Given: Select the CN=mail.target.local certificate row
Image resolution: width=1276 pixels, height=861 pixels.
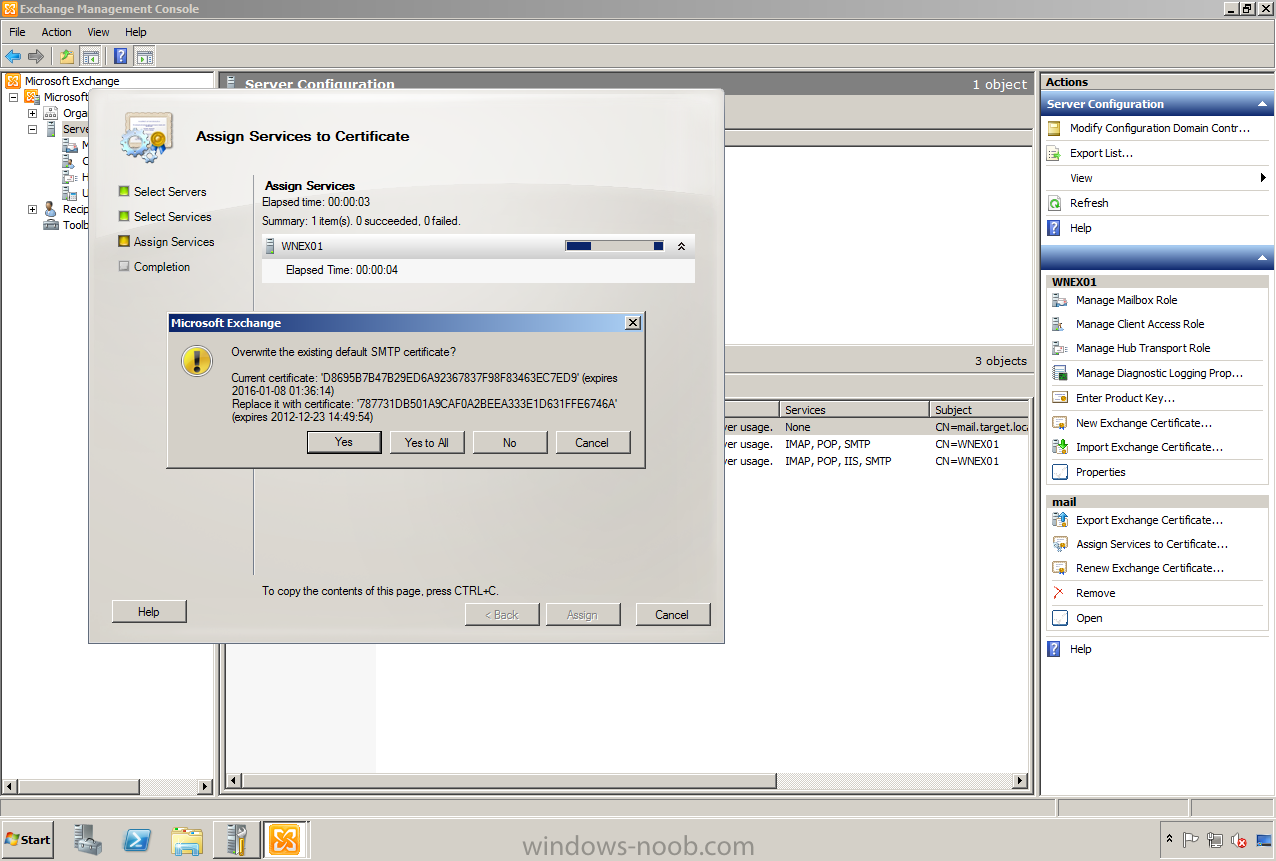Looking at the screenshot, I should pyautogui.click(x=878, y=427).
